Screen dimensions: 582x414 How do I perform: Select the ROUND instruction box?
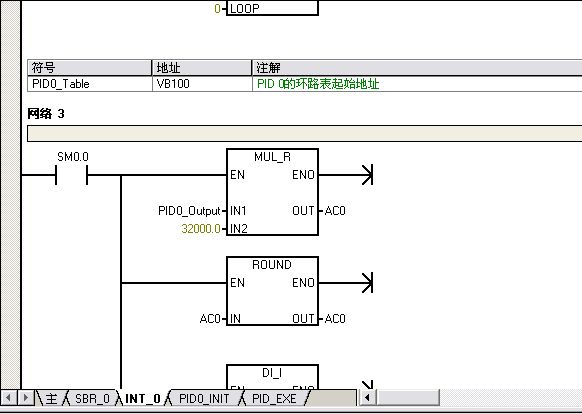pyautogui.click(x=272, y=291)
